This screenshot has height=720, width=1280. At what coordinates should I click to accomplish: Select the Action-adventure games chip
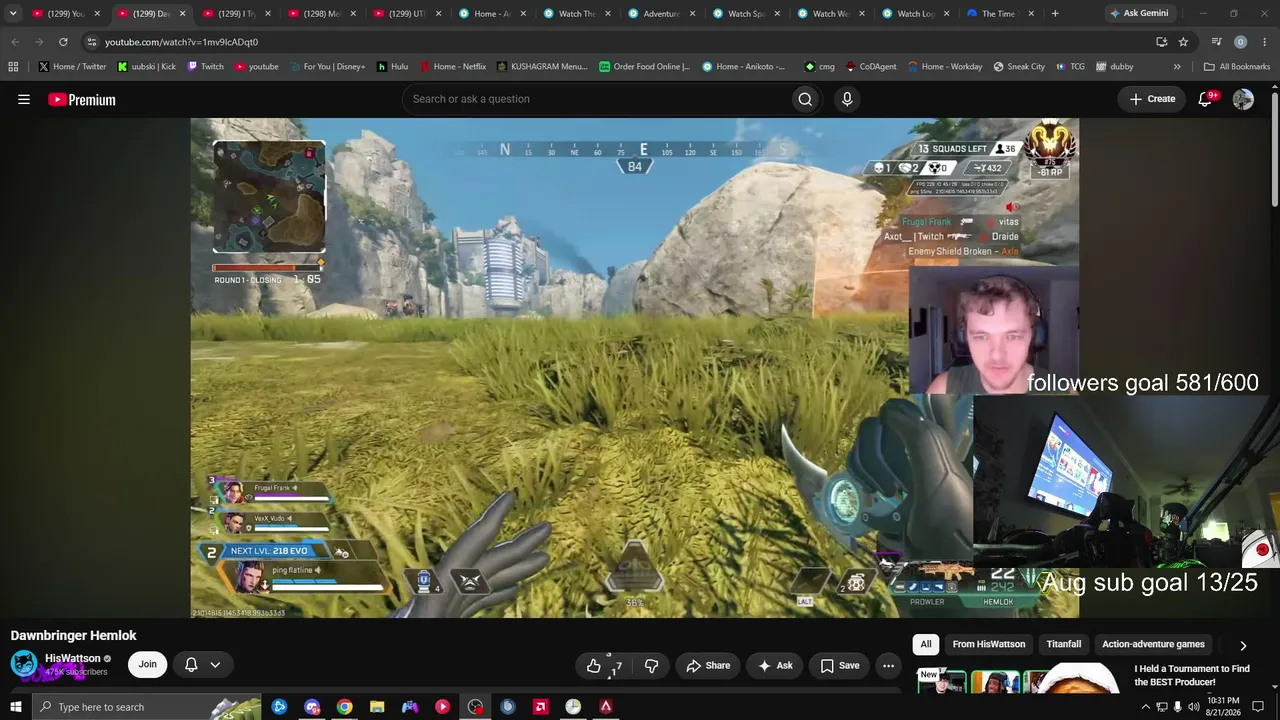click(x=1153, y=645)
